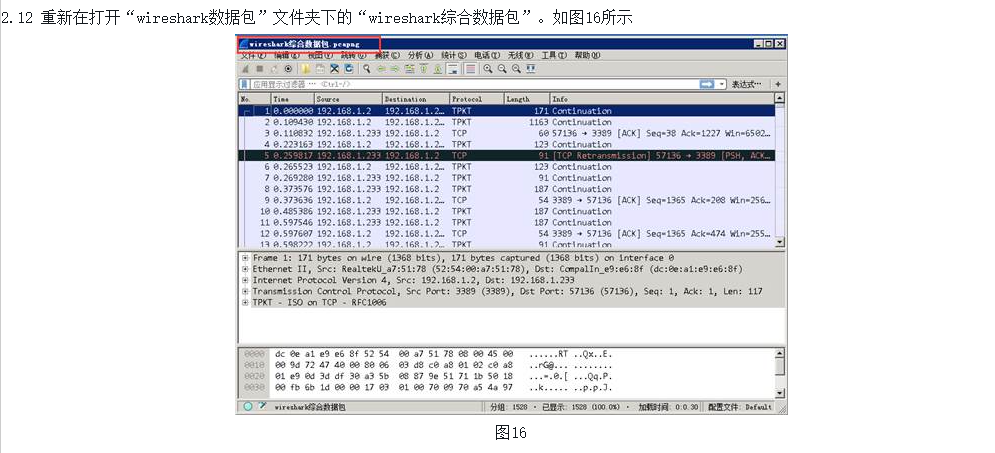
Task: Select packet 9 row with Seq=1365 Ack=208
Action: pyautogui.click(x=506, y=200)
